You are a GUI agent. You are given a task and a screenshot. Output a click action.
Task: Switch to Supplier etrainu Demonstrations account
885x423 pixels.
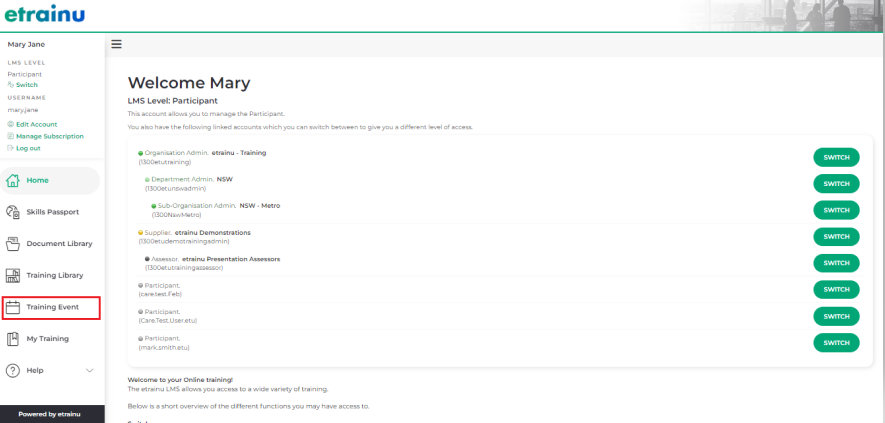(836, 237)
